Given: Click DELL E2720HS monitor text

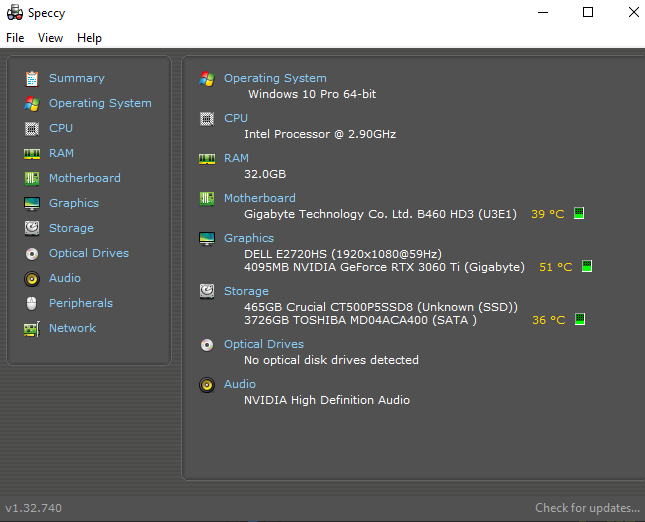Looking at the screenshot, I should [343, 254].
